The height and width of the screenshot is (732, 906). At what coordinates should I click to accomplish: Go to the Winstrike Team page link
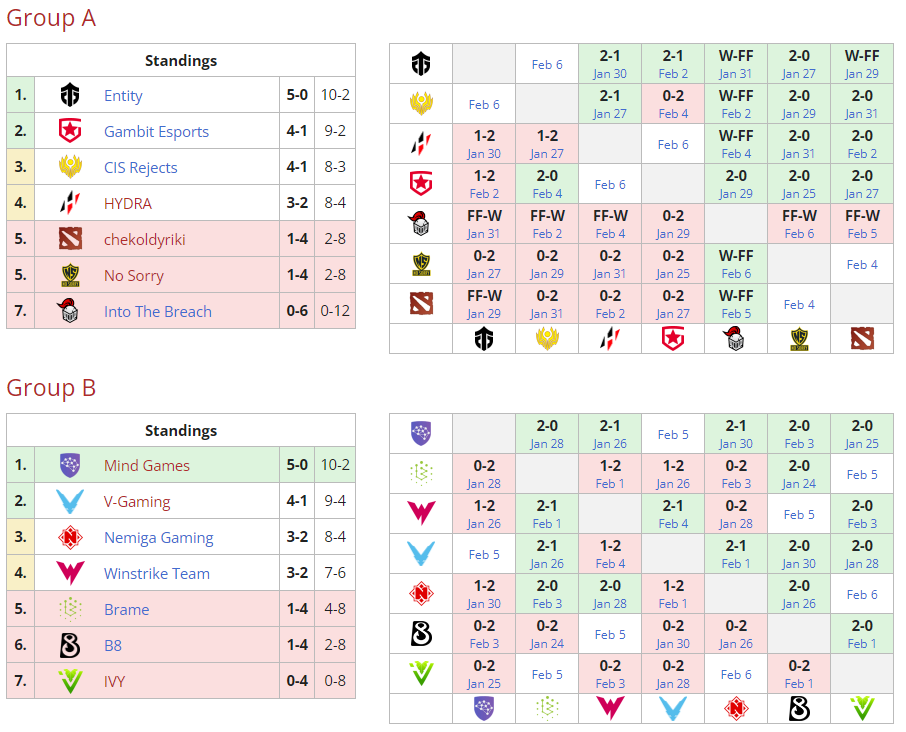point(157,574)
